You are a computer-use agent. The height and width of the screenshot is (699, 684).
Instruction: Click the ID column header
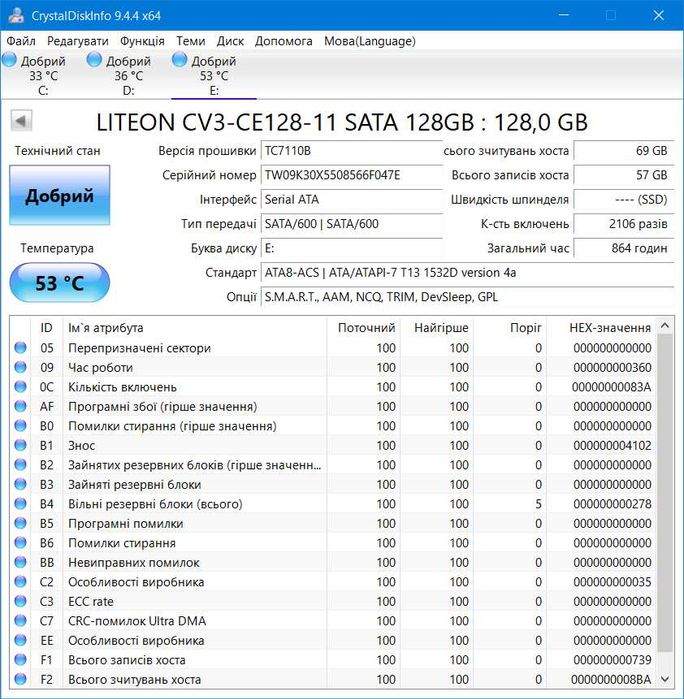click(46, 328)
